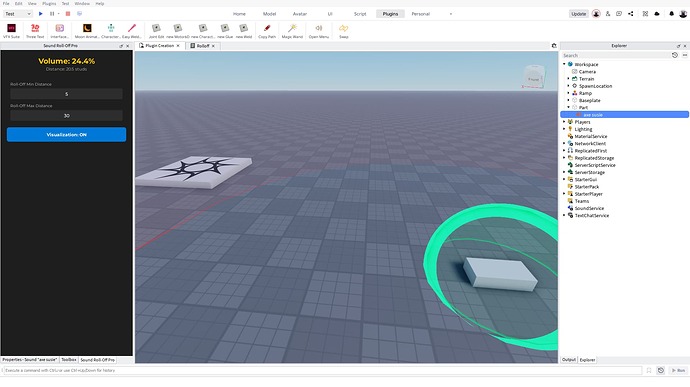
Task: Expand the Baseplate node
Action: click(568, 100)
